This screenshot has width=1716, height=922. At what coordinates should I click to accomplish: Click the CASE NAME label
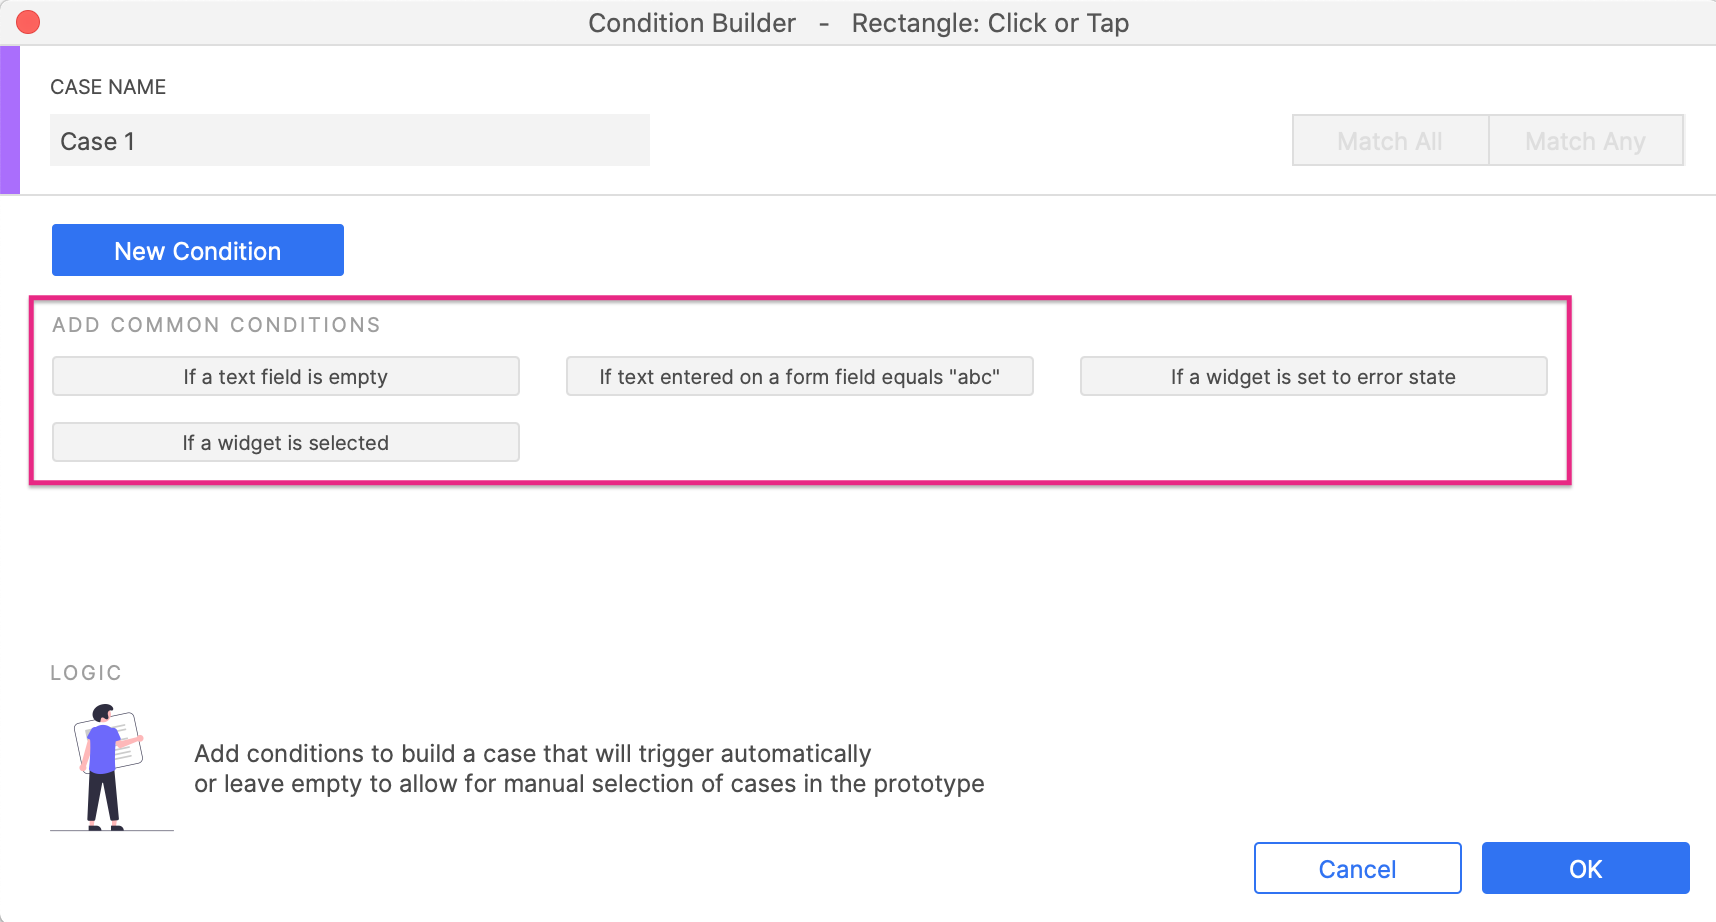point(107,87)
